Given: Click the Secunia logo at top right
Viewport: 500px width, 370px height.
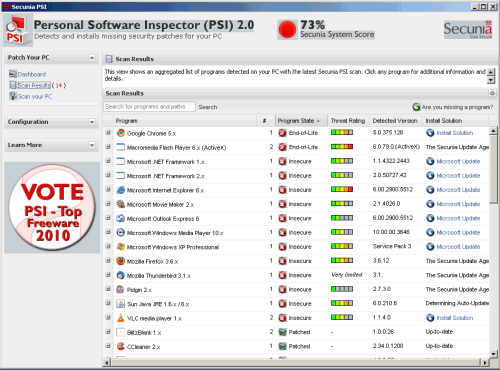Looking at the screenshot, I should pos(468,30).
